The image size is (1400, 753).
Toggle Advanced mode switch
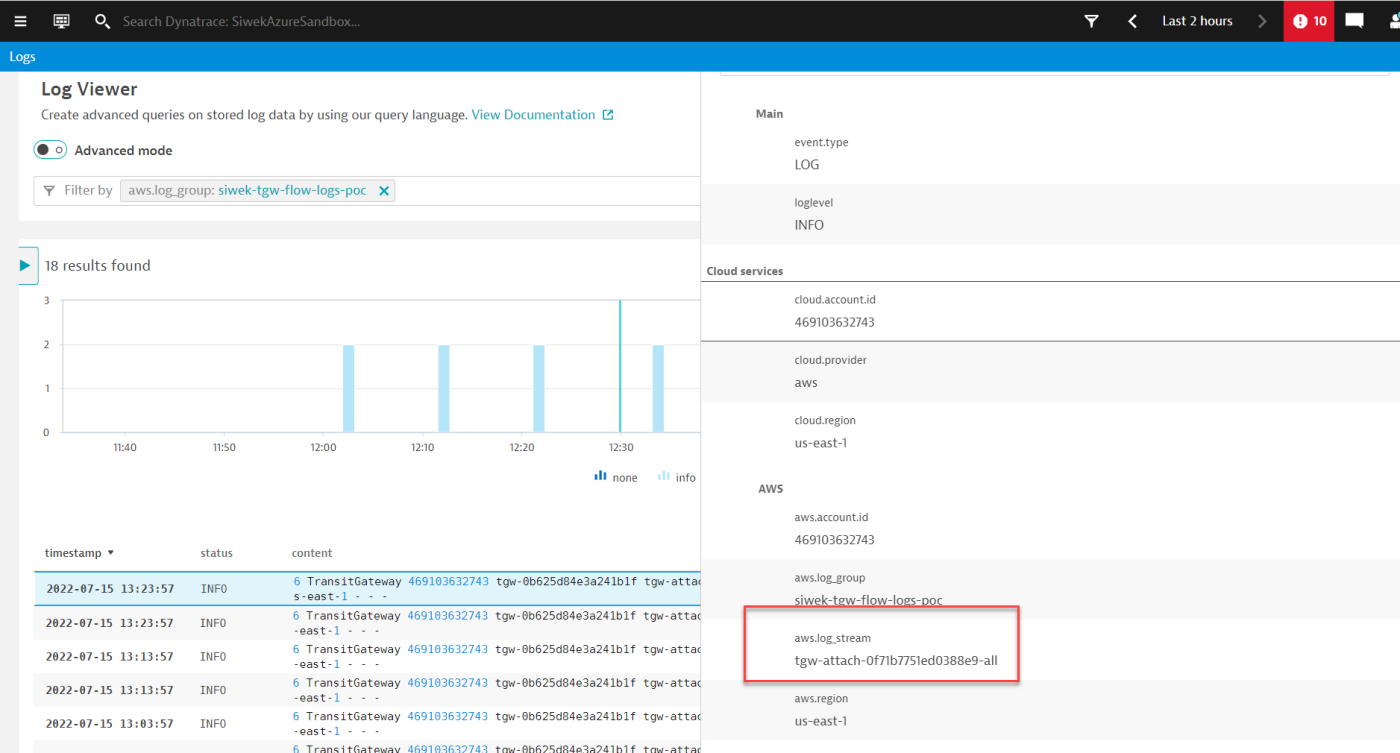[50, 149]
